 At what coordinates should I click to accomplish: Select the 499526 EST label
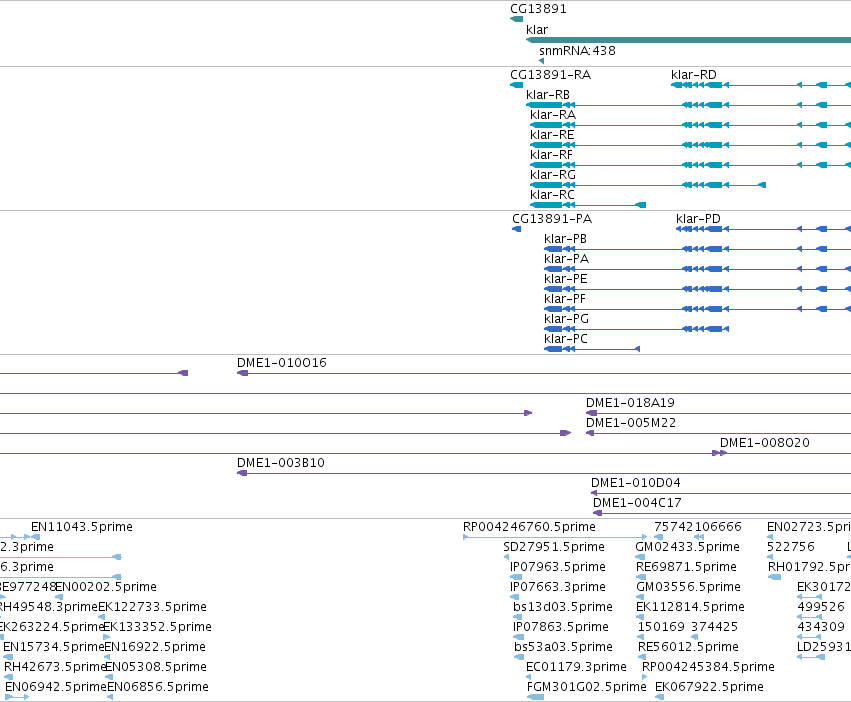(821, 608)
